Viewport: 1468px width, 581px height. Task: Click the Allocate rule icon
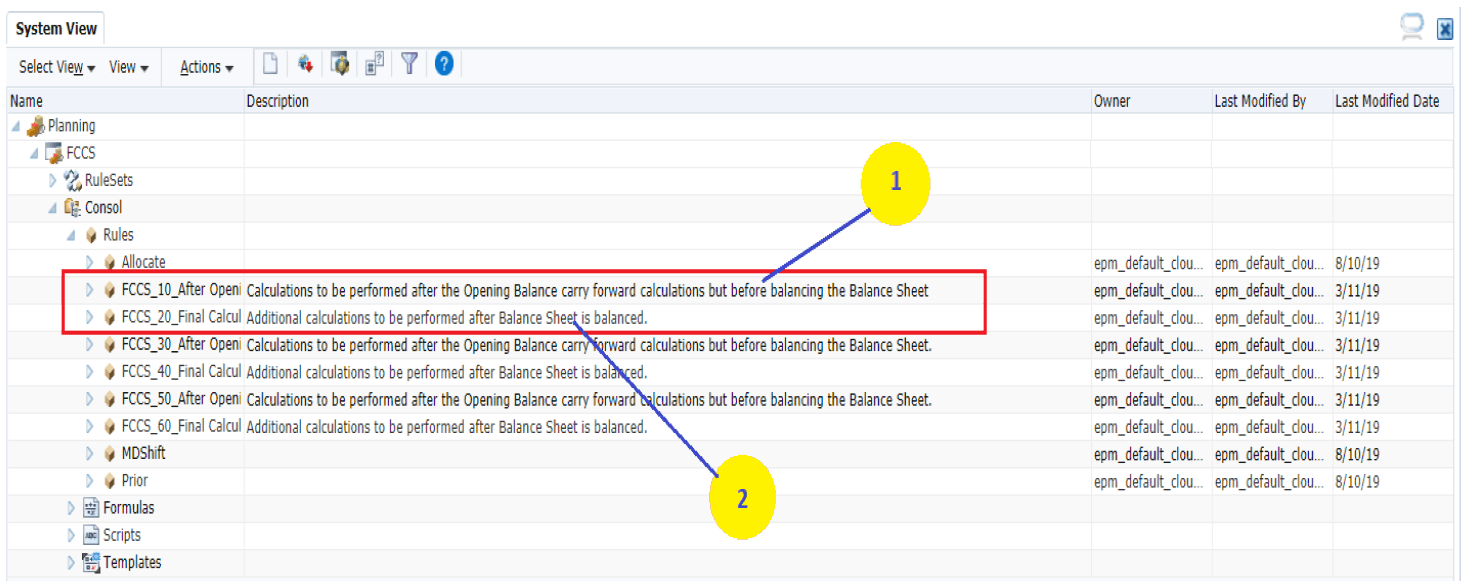110,263
